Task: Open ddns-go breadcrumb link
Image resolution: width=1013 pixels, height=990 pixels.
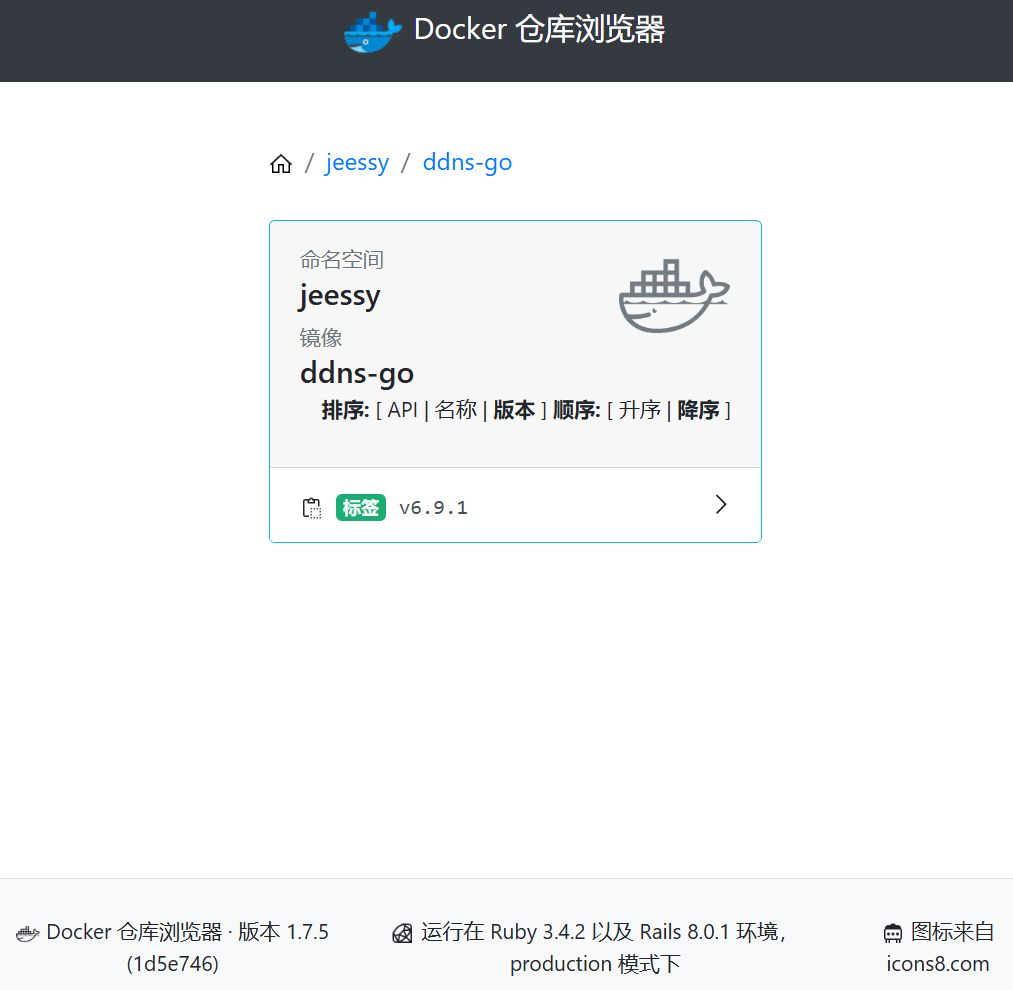Action: click(467, 162)
